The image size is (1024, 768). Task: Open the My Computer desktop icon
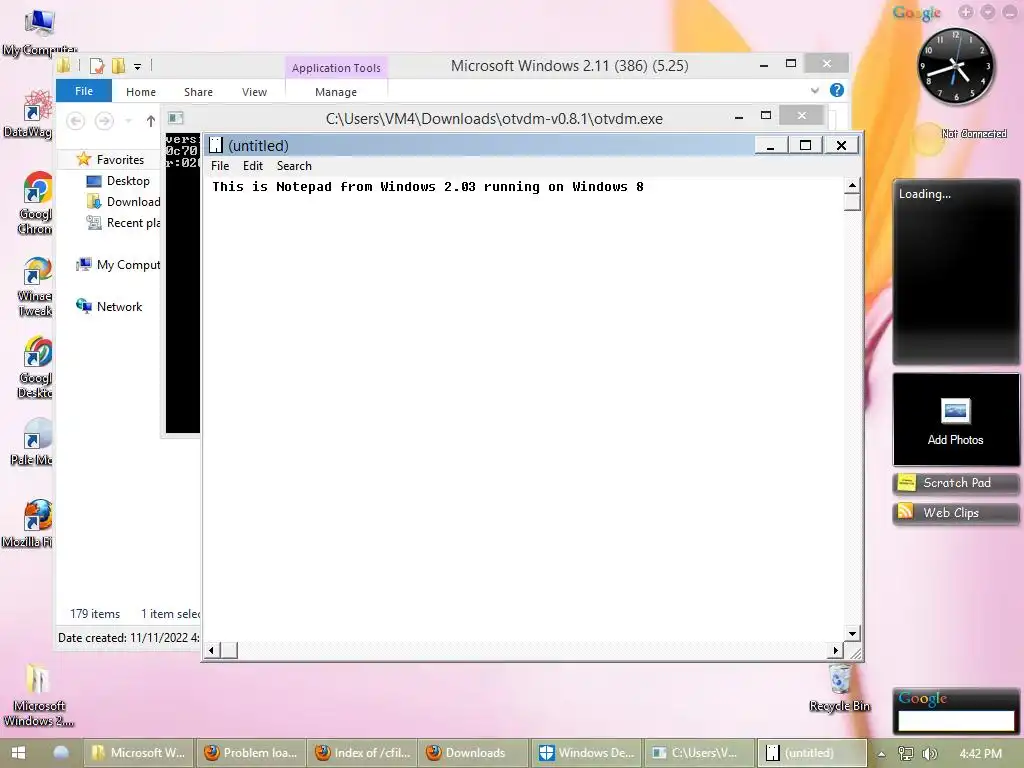pos(39,33)
